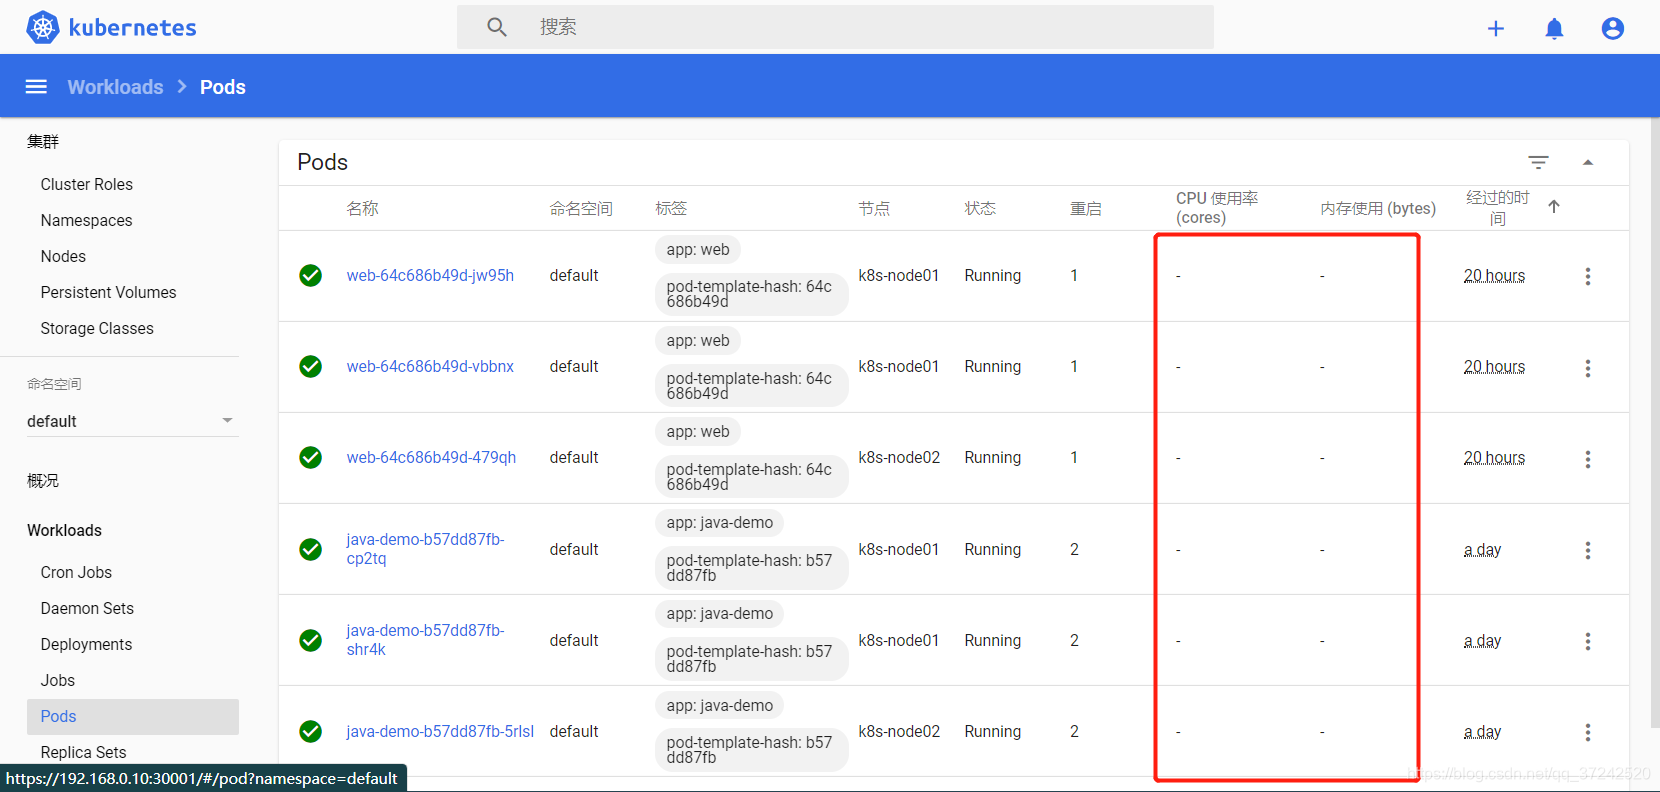
Task: Click 'a day' age of java-demo-b57dd87fb-shr4k
Action: pyautogui.click(x=1482, y=640)
